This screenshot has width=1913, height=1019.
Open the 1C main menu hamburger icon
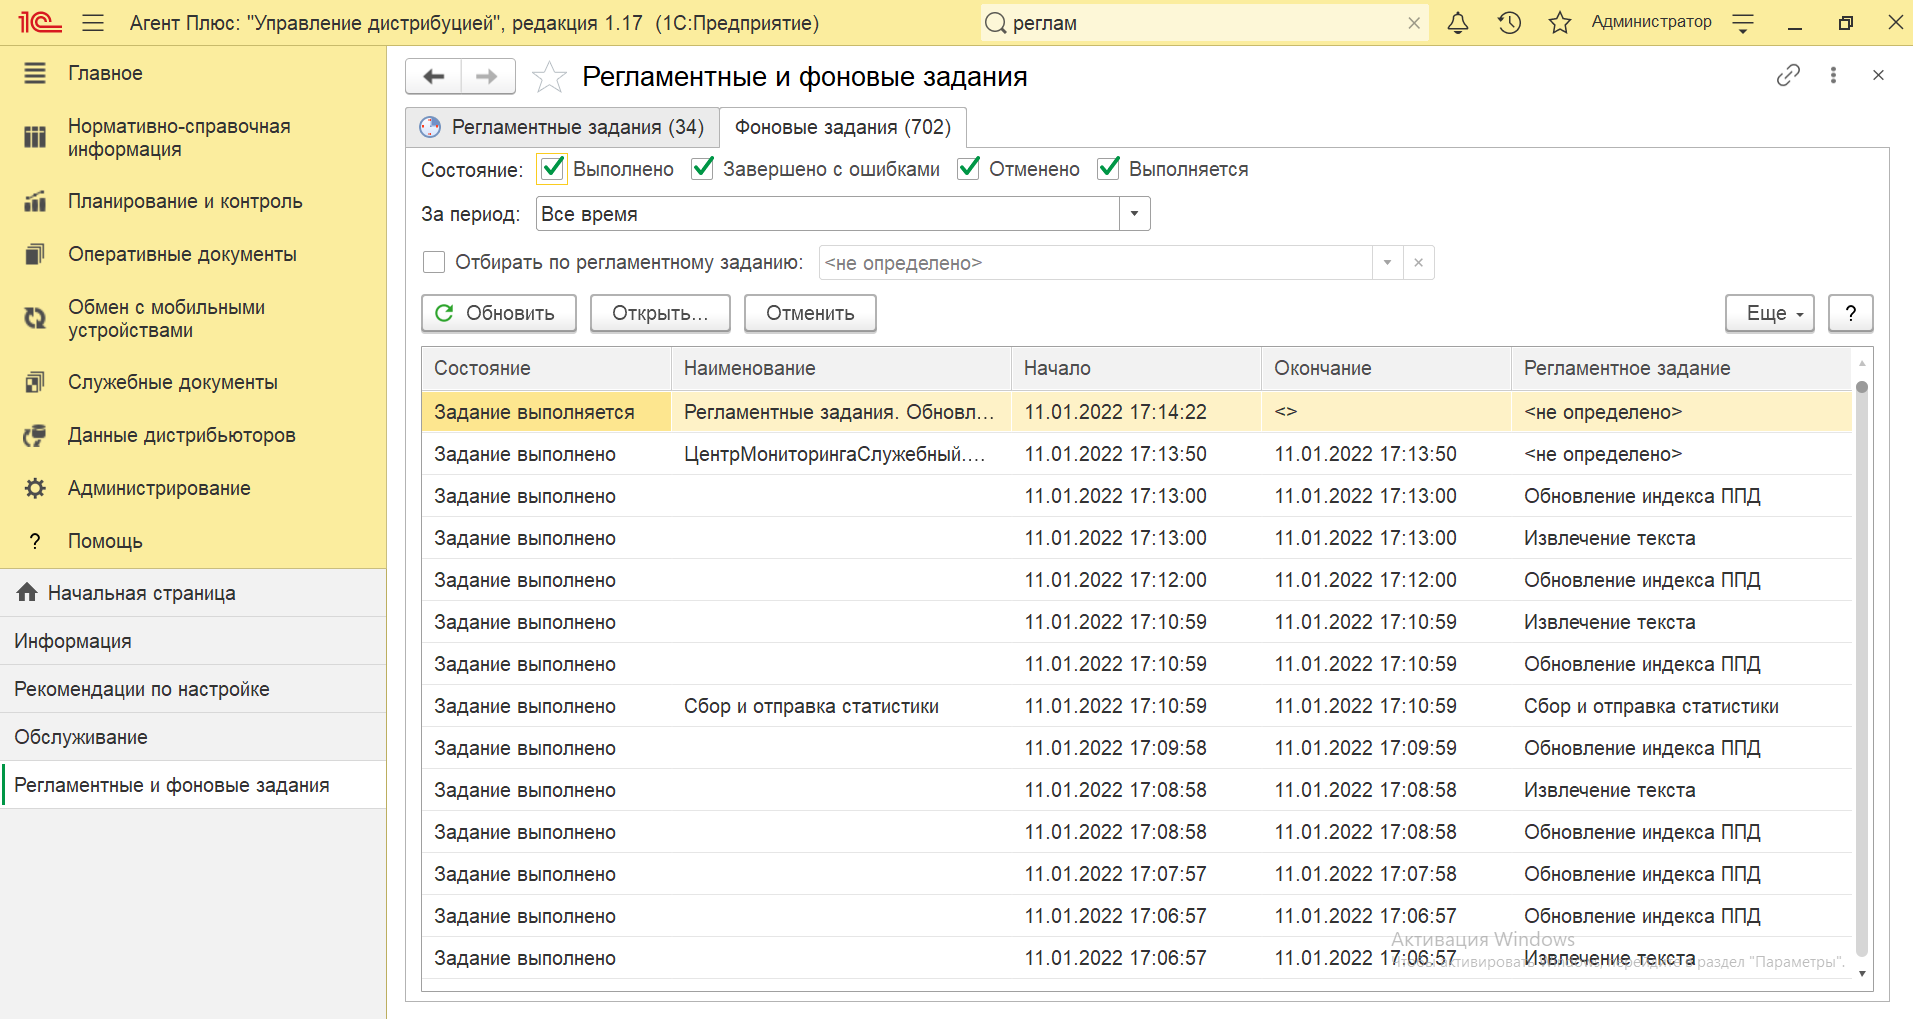[93, 22]
